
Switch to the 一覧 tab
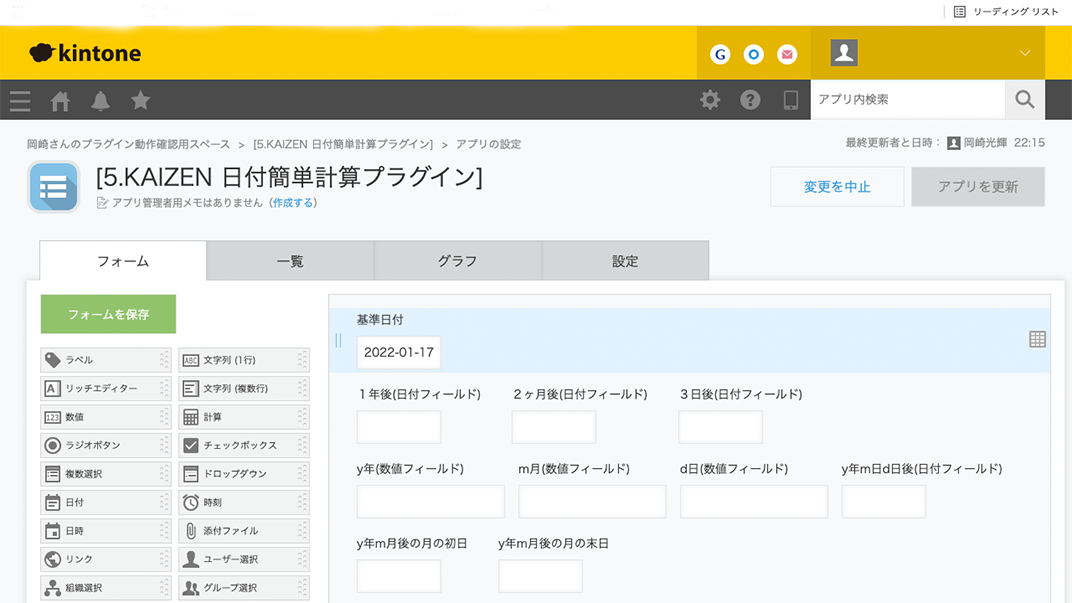pyautogui.click(x=290, y=261)
